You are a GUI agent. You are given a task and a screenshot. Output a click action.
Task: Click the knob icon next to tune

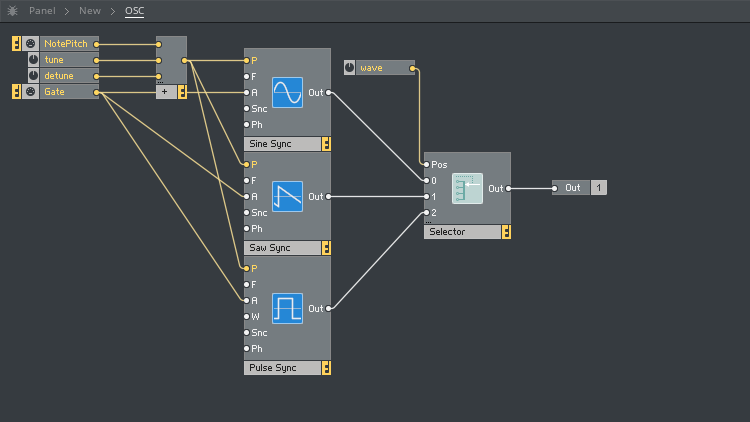coord(33,60)
